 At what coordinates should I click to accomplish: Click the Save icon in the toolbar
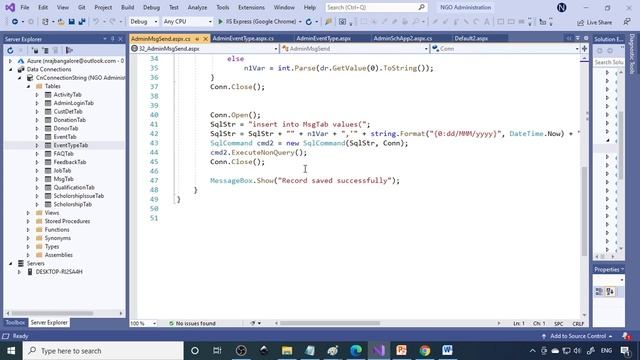click(71, 22)
